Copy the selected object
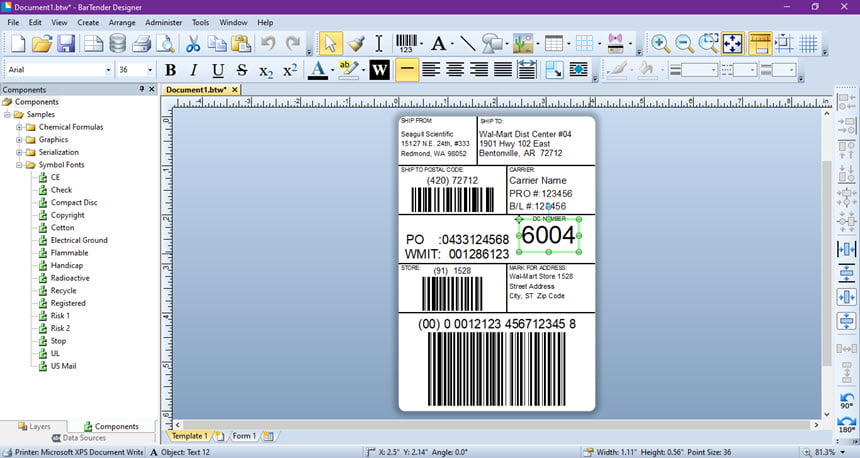The height and width of the screenshot is (458, 860). (217, 43)
